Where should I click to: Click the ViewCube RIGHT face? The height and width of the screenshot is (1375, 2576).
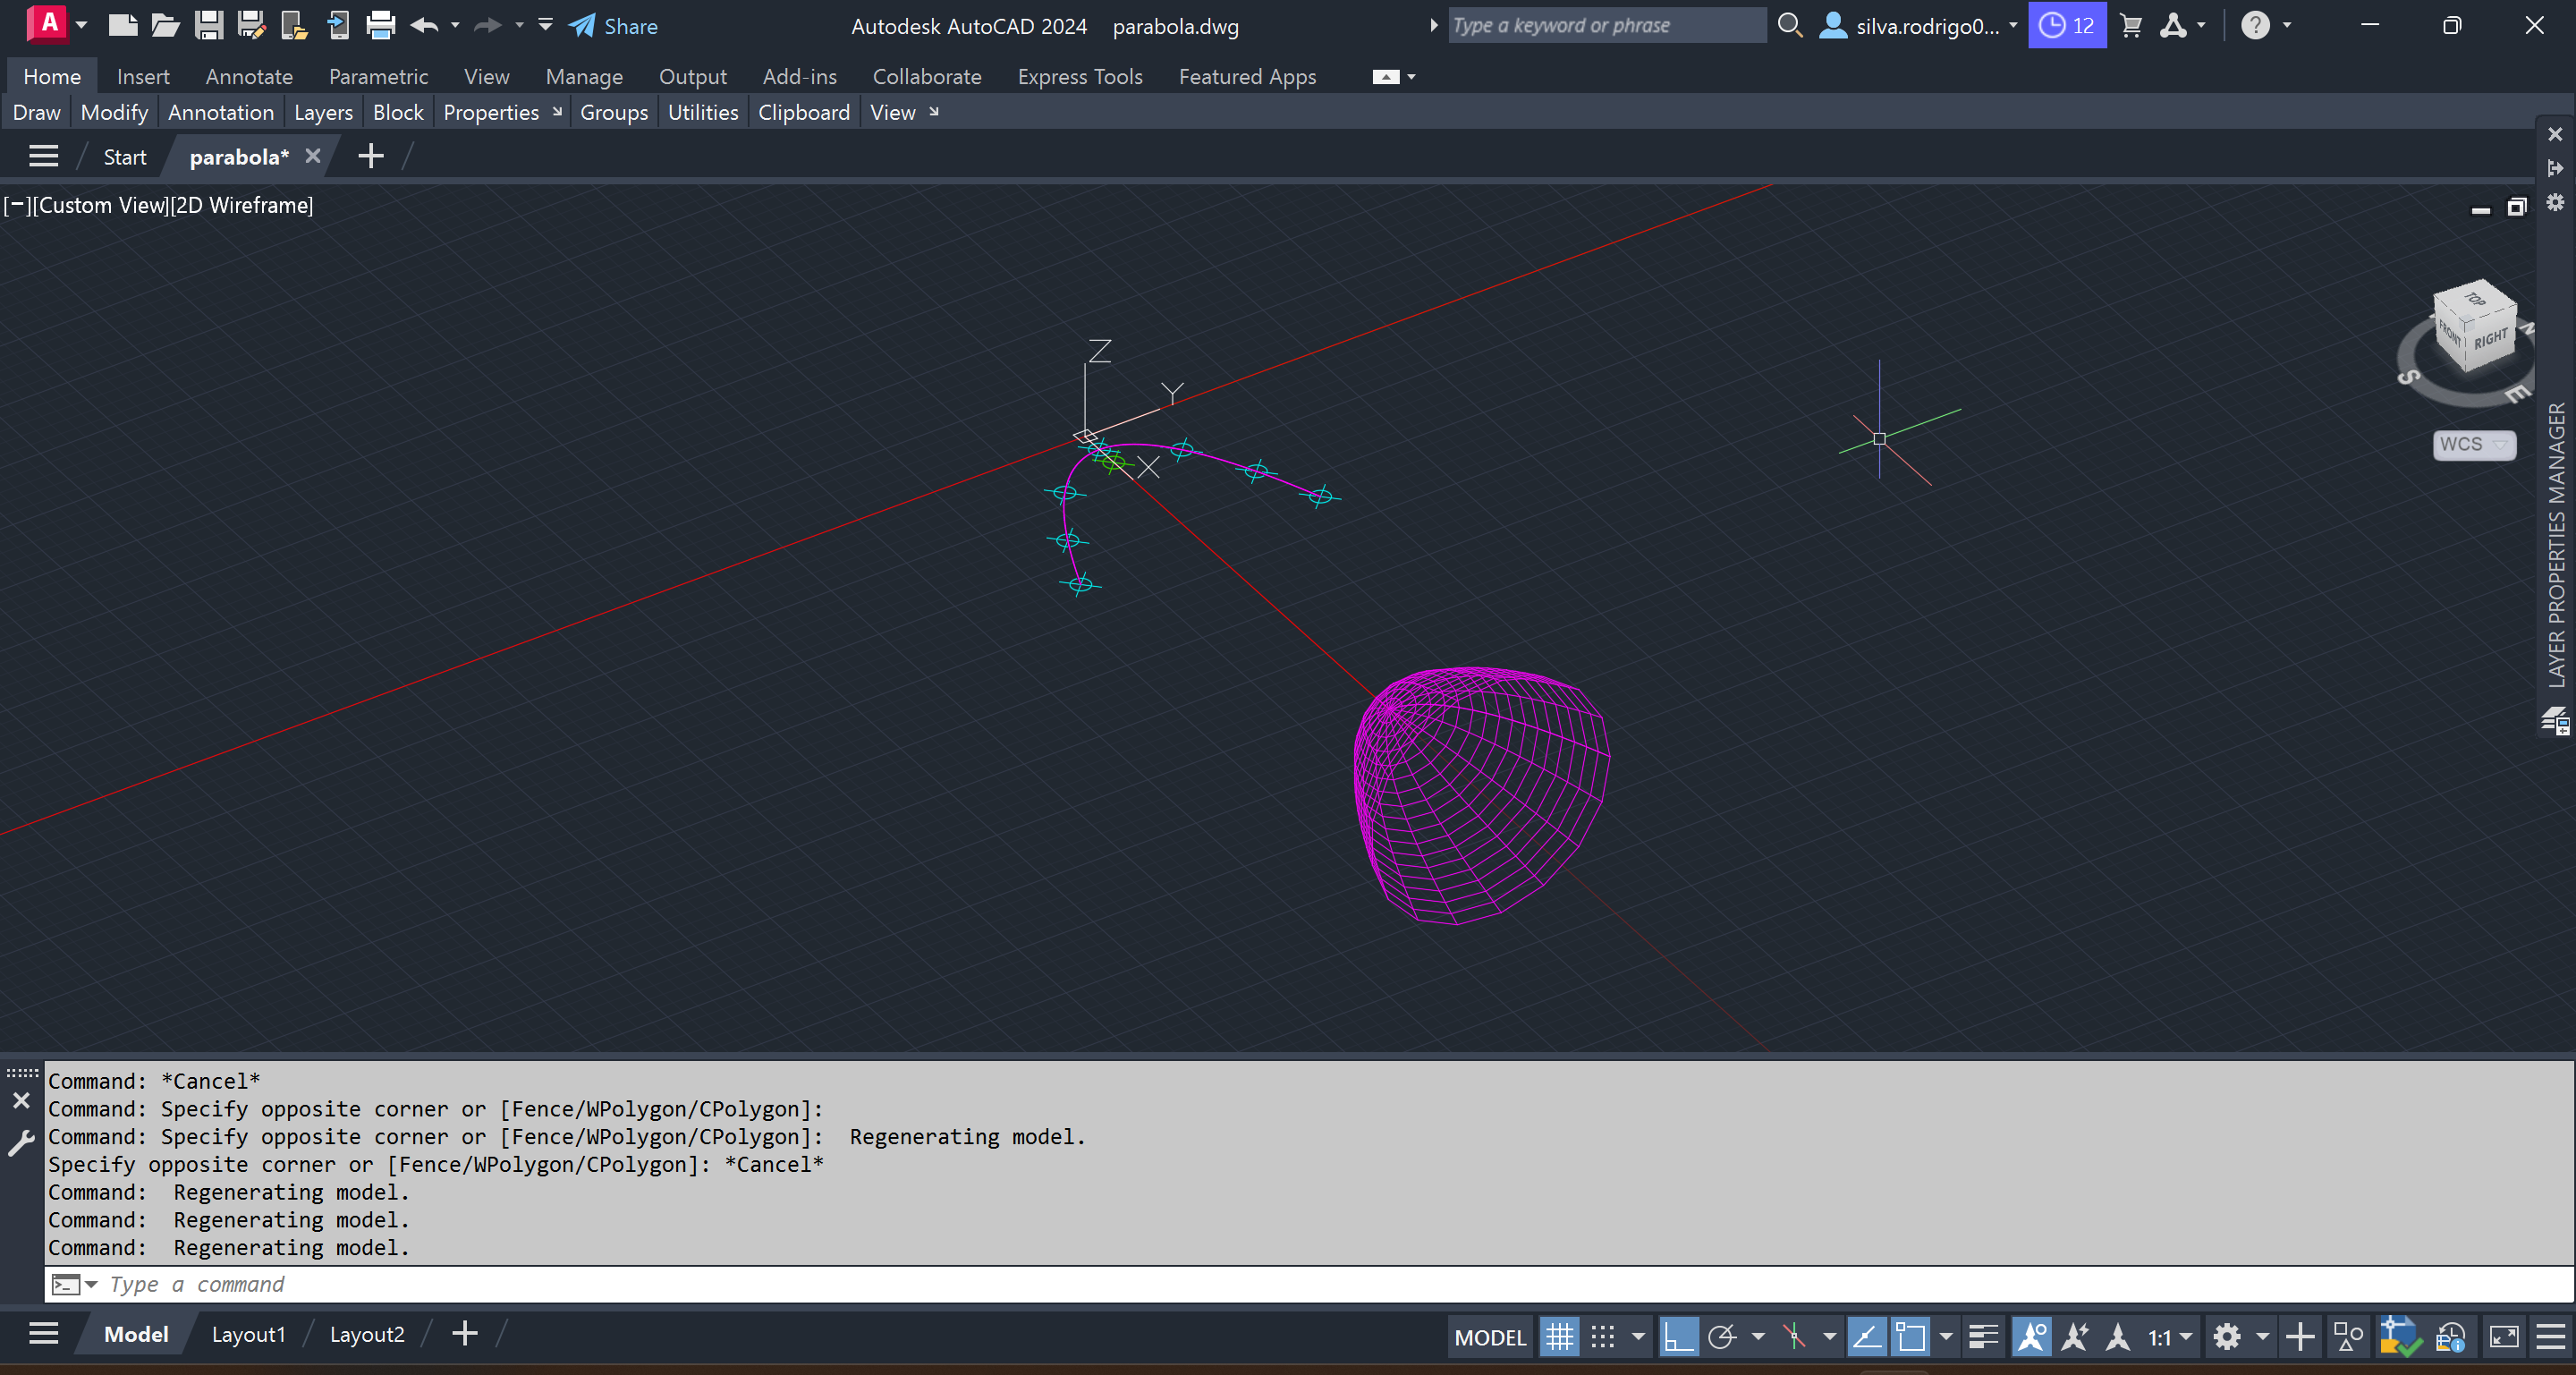tap(2490, 339)
